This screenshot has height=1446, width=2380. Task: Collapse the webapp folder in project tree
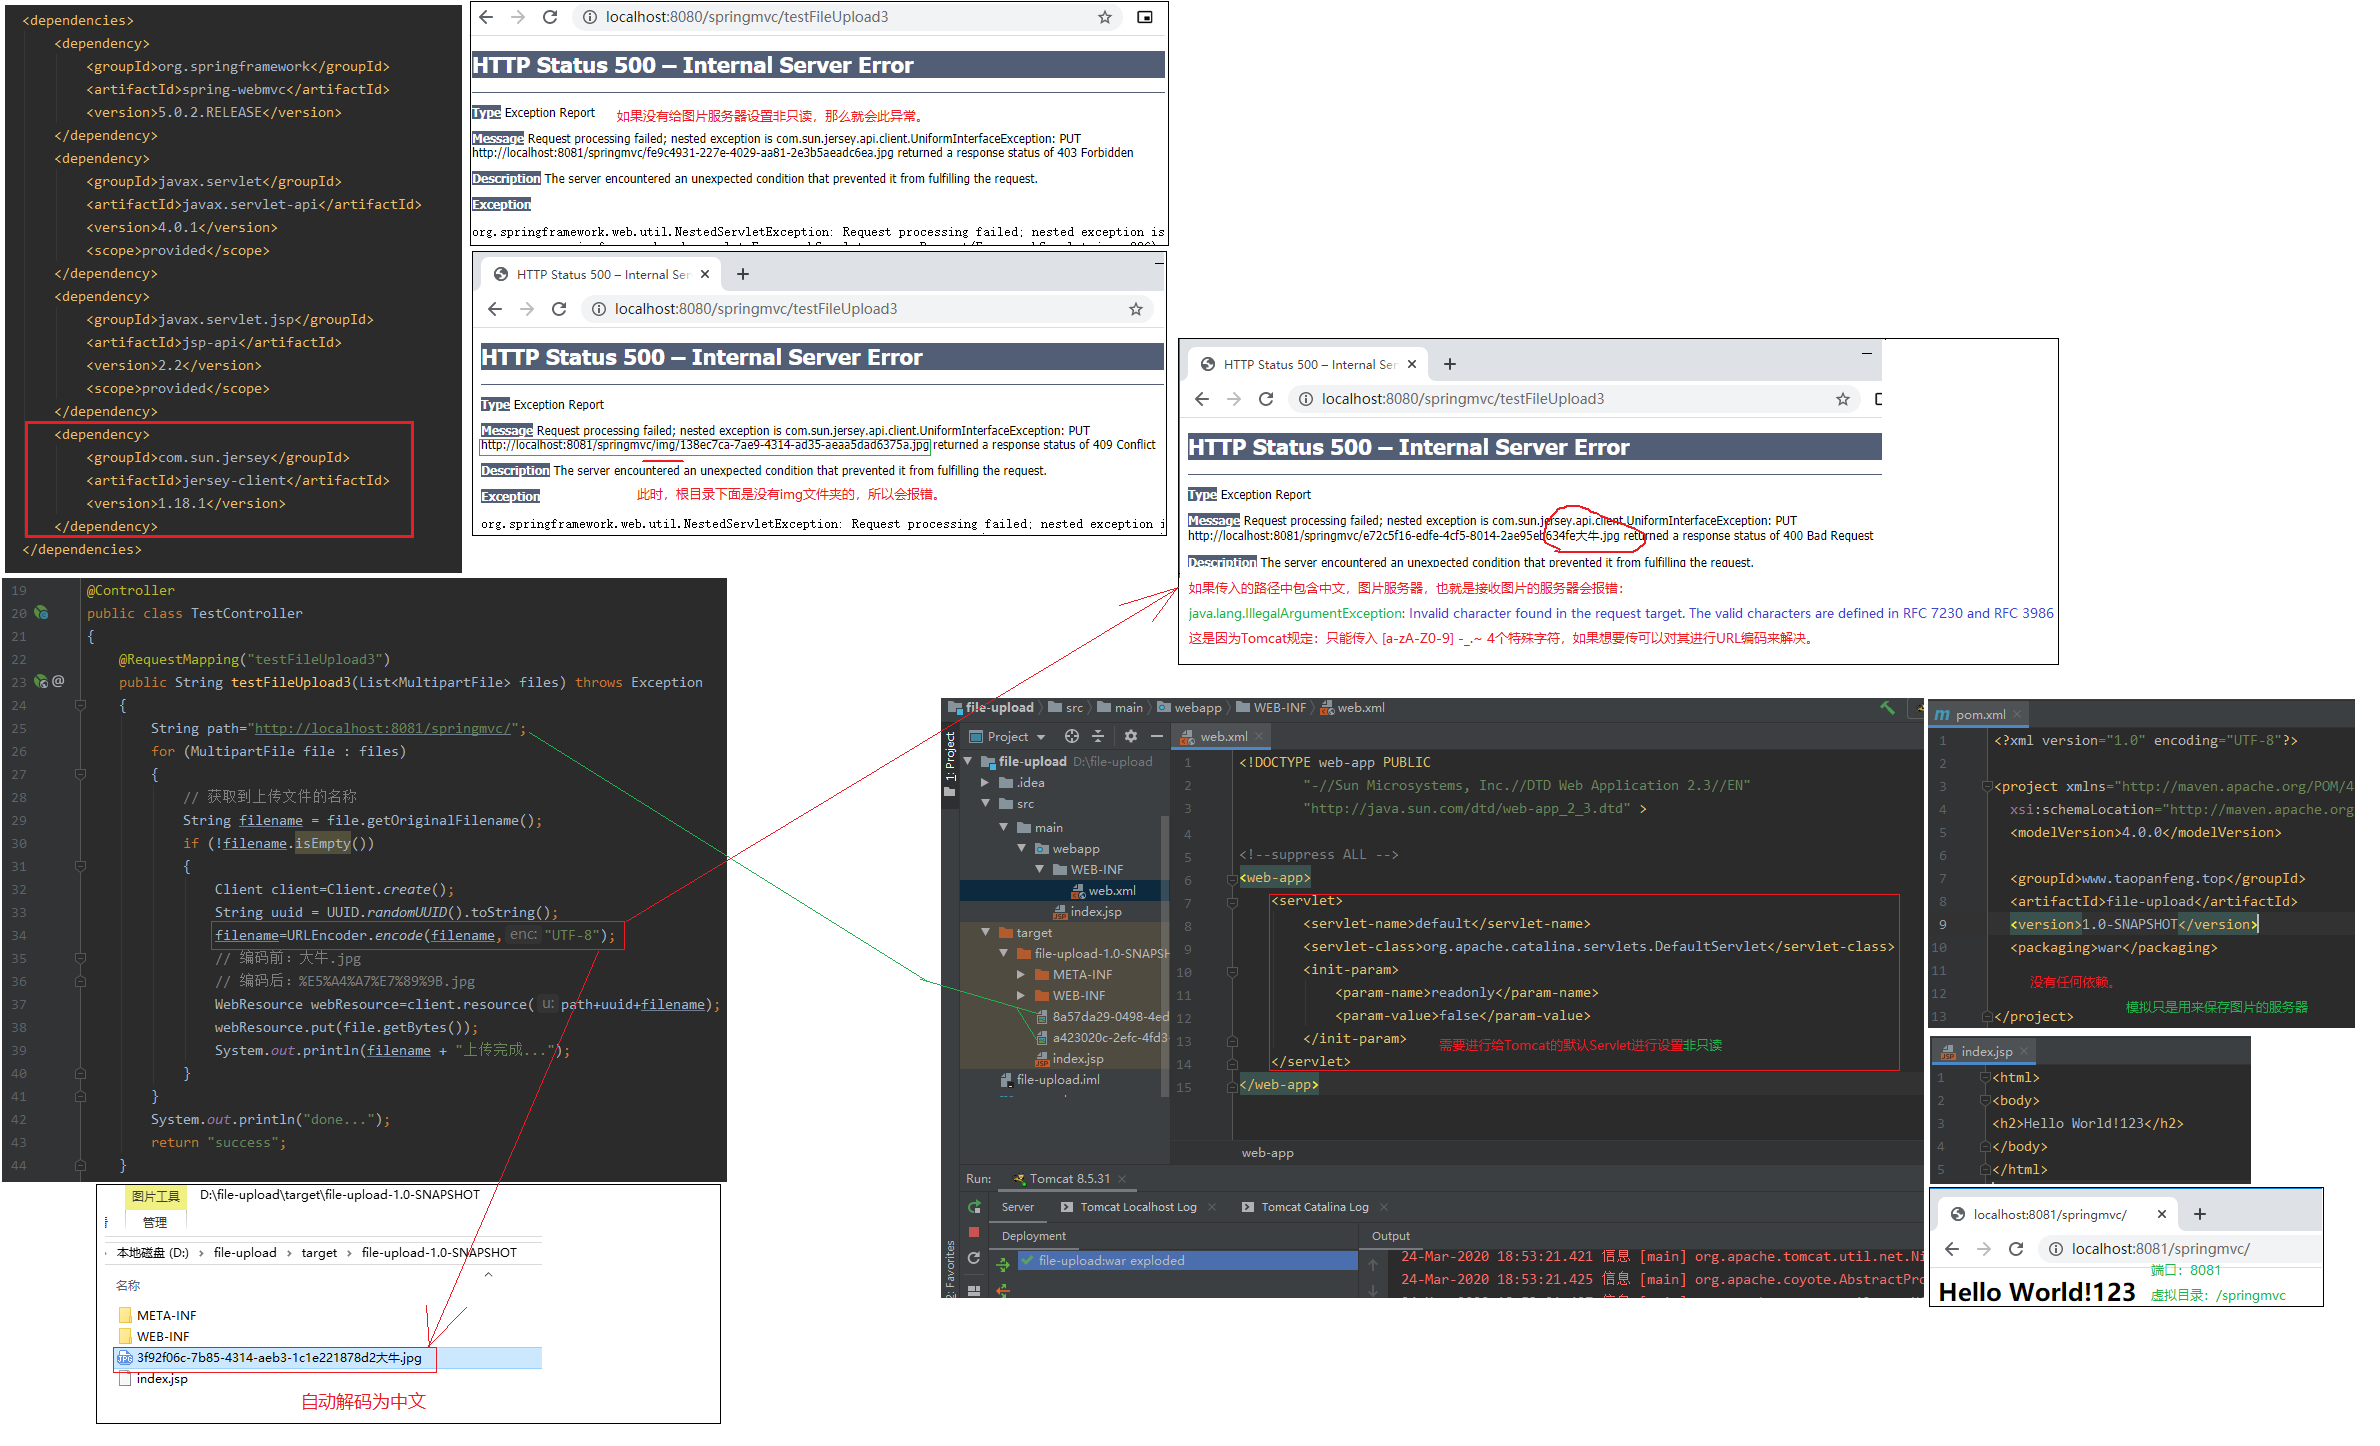pyautogui.click(x=1021, y=849)
